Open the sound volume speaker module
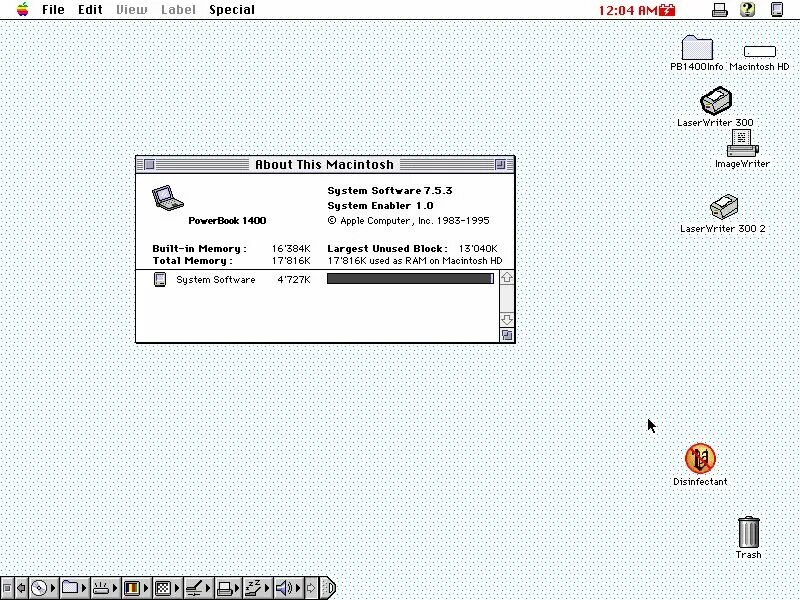800x600 pixels. pos(288,588)
